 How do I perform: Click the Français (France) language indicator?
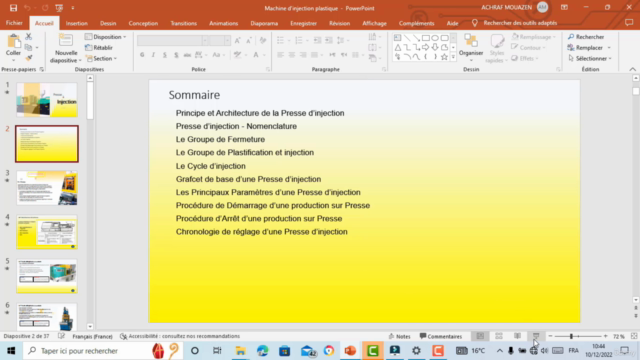tap(92, 336)
